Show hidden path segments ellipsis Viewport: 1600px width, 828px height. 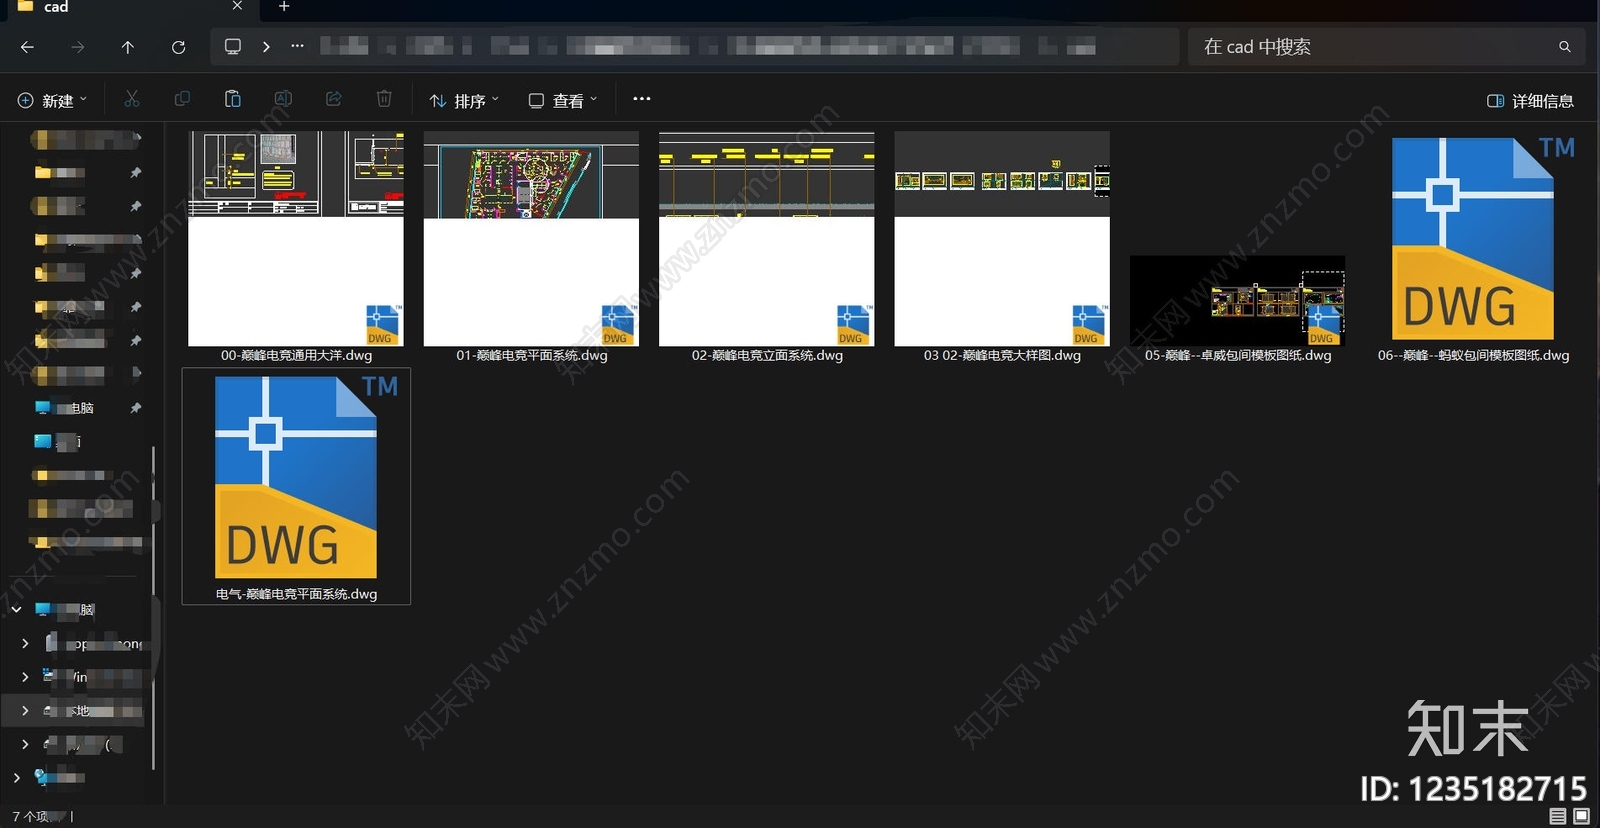[x=297, y=46]
